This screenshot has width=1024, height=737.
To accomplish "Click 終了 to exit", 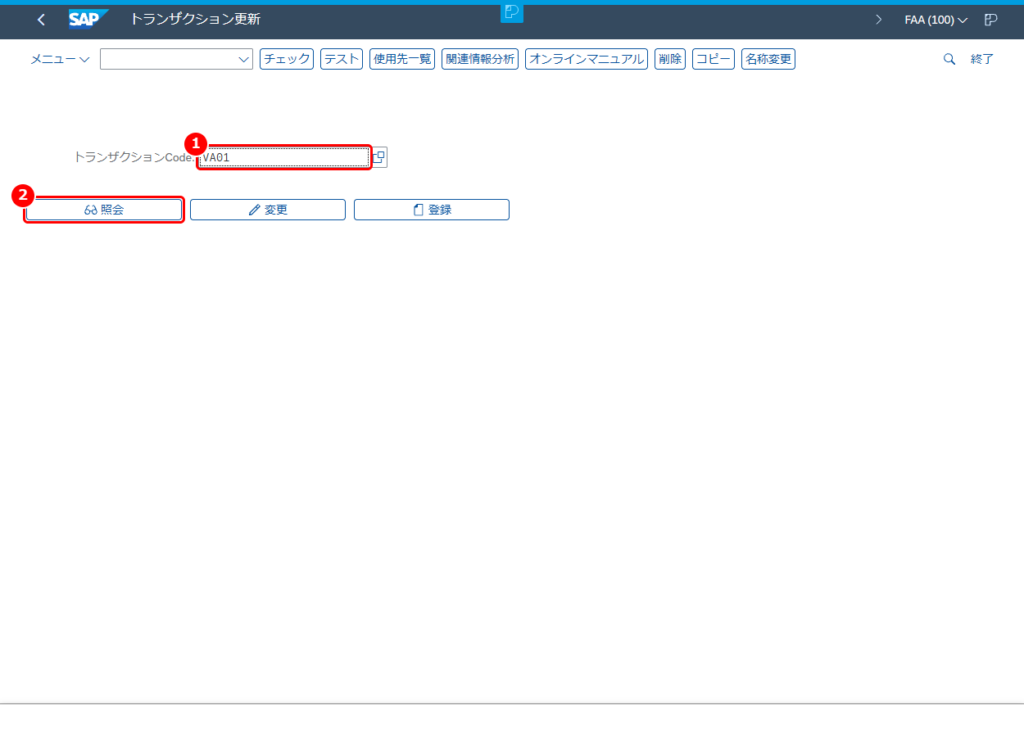I will (x=982, y=59).
